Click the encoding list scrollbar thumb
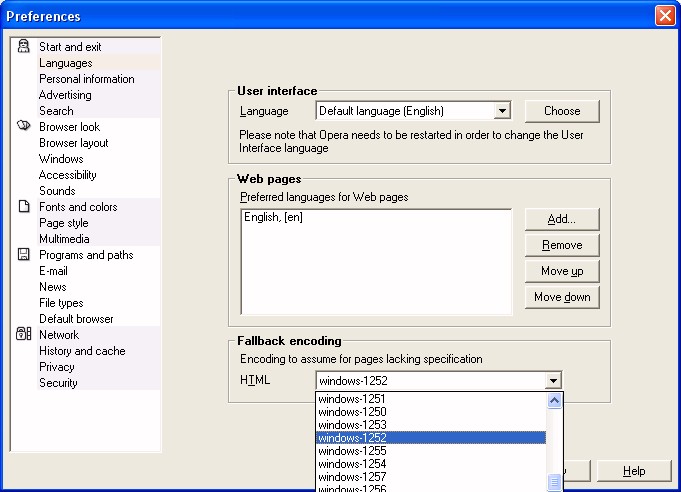681x492 pixels. tap(554, 482)
